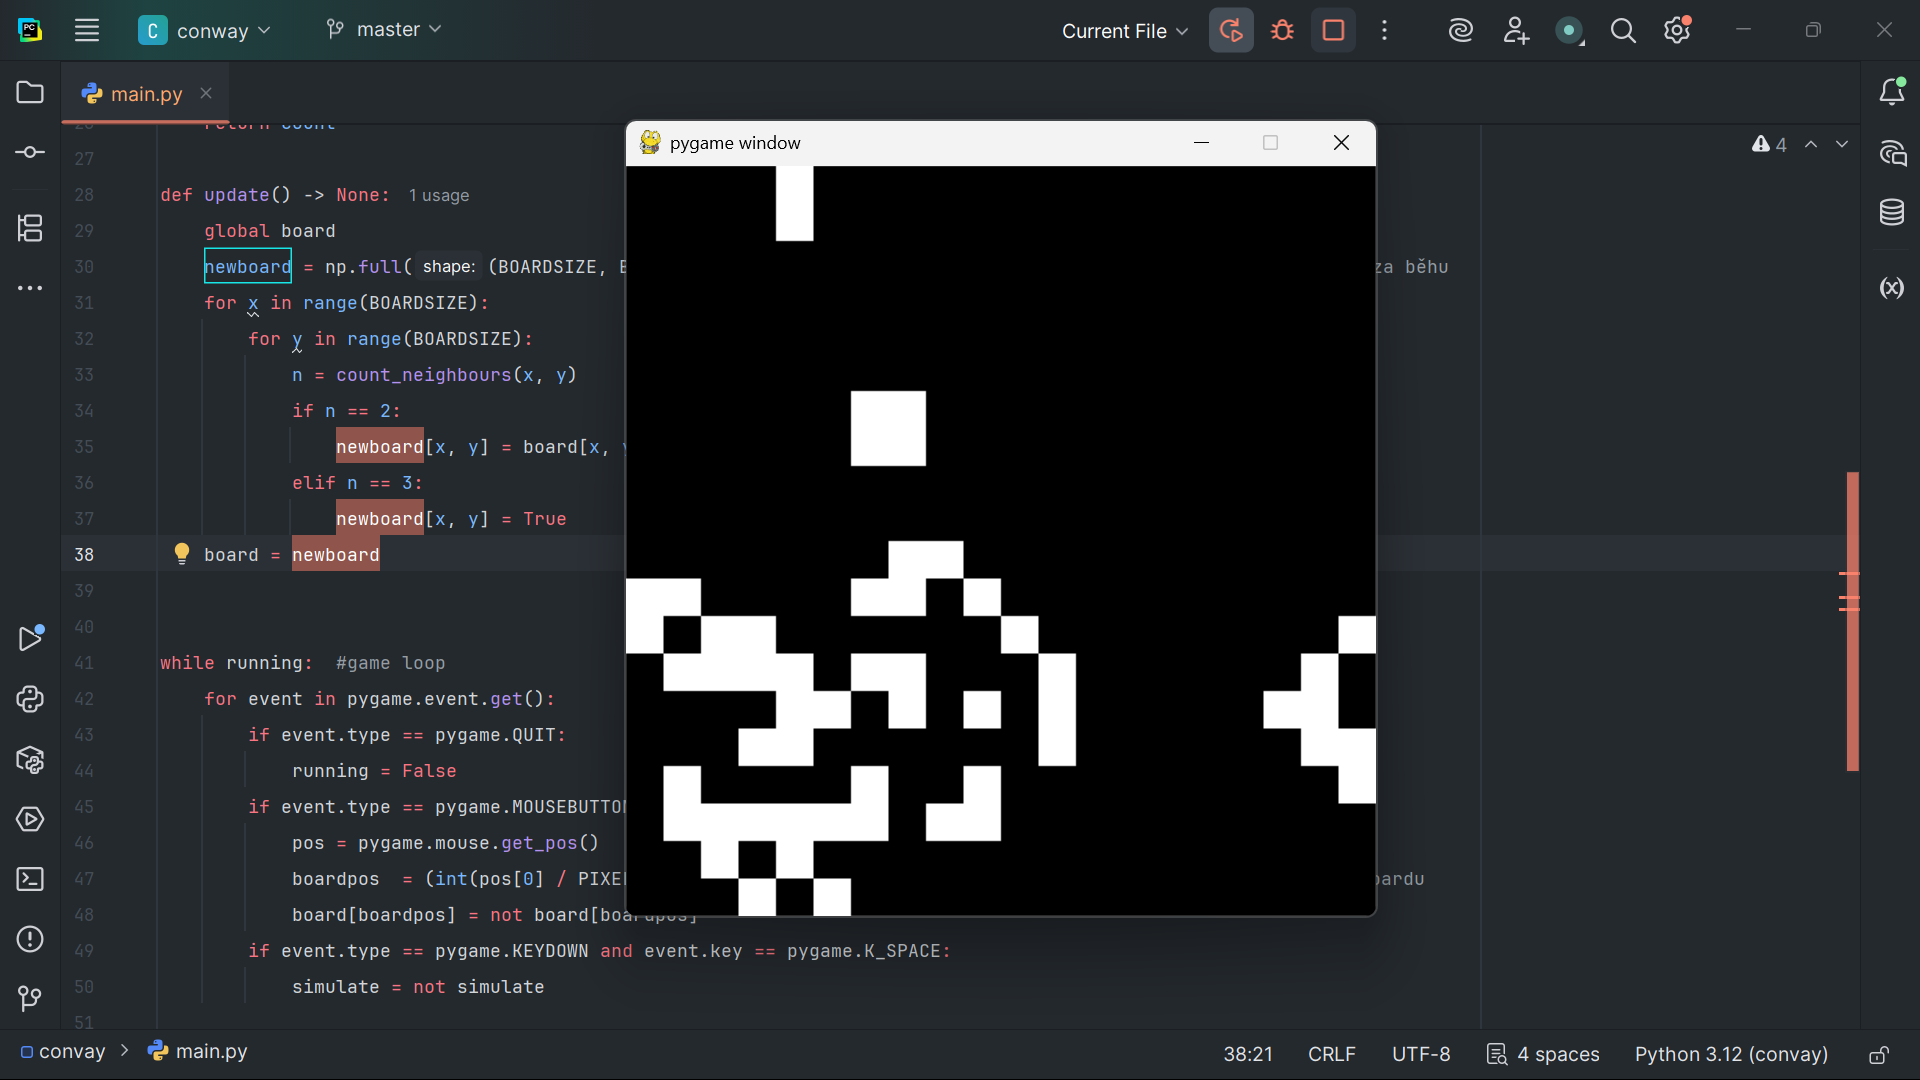Change UTF-8 file encoding
Screen dimensions: 1920x1080
pyautogui.click(x=1421, y=1054)
